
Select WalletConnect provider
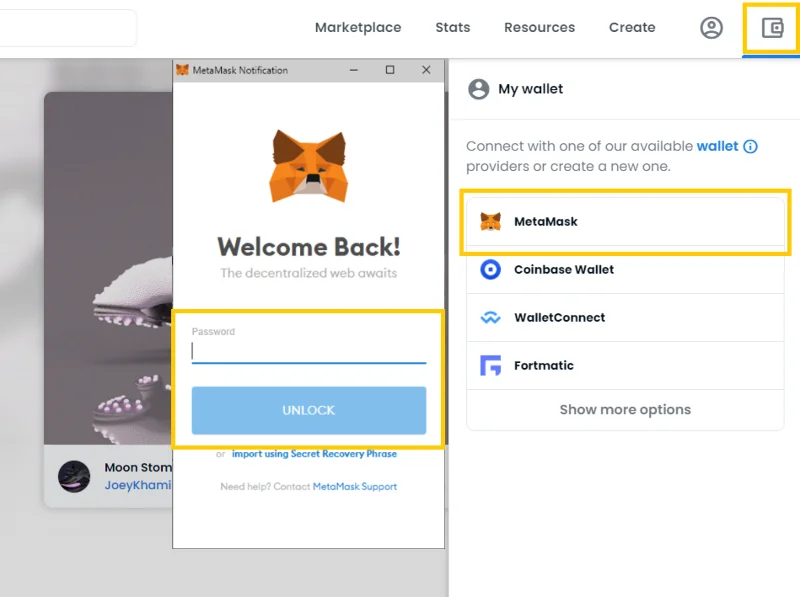(x=625, y=317)
